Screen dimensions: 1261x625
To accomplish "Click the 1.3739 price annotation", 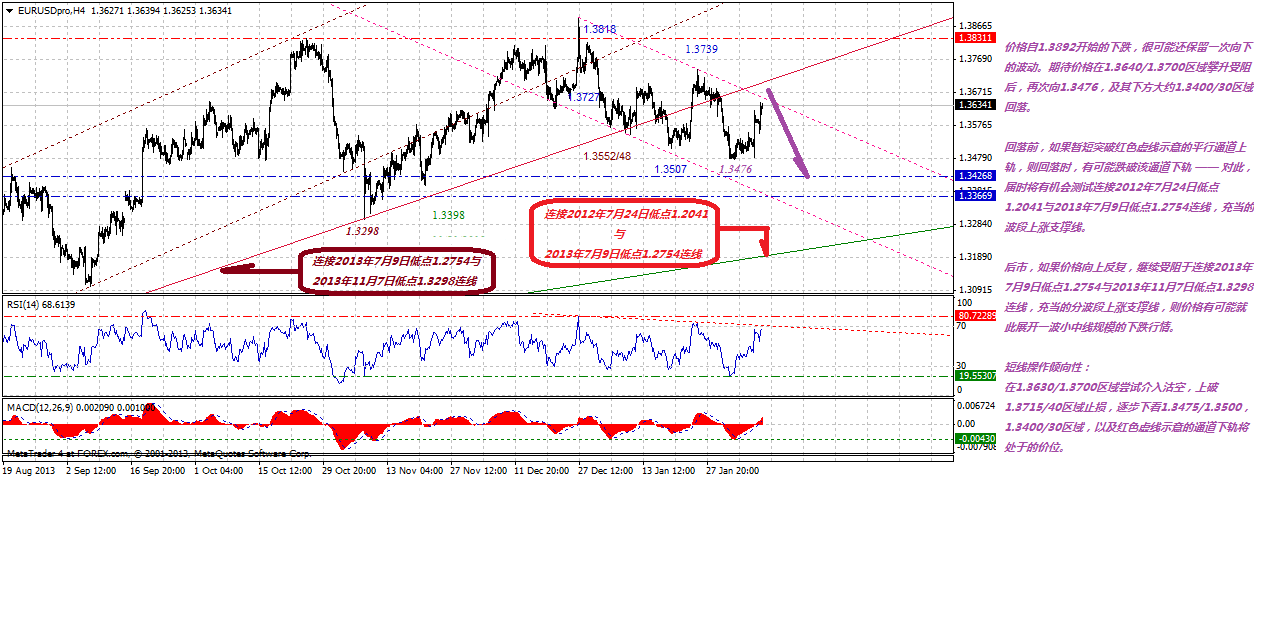I will (x=701, y=49).
